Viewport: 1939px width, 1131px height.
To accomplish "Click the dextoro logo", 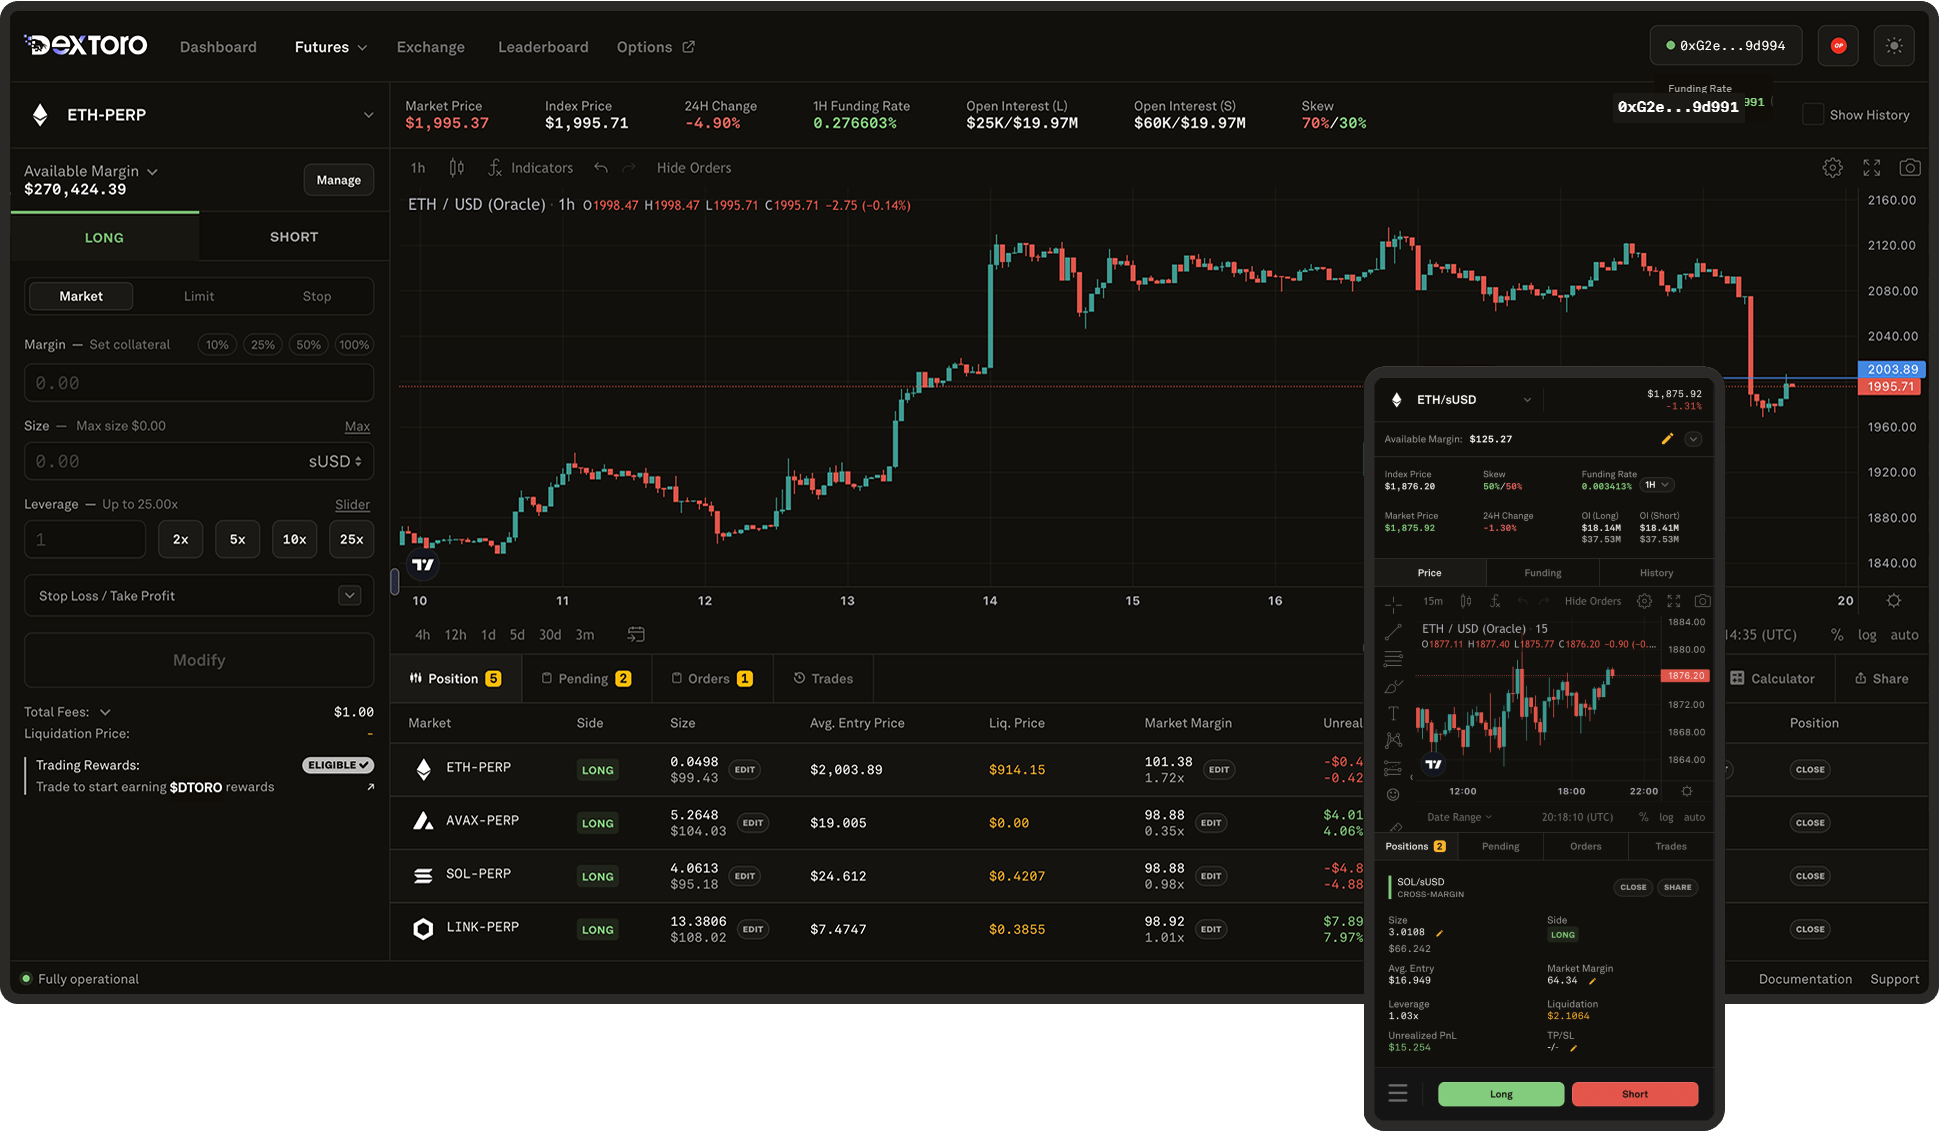I will pos(86,45).
